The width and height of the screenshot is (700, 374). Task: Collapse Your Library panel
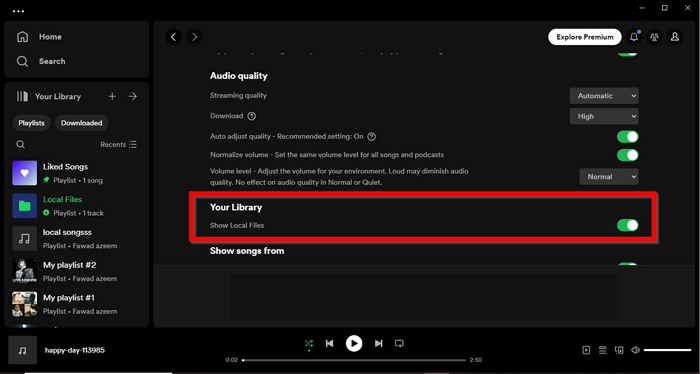pyautogui.click(x=49, y=96)
